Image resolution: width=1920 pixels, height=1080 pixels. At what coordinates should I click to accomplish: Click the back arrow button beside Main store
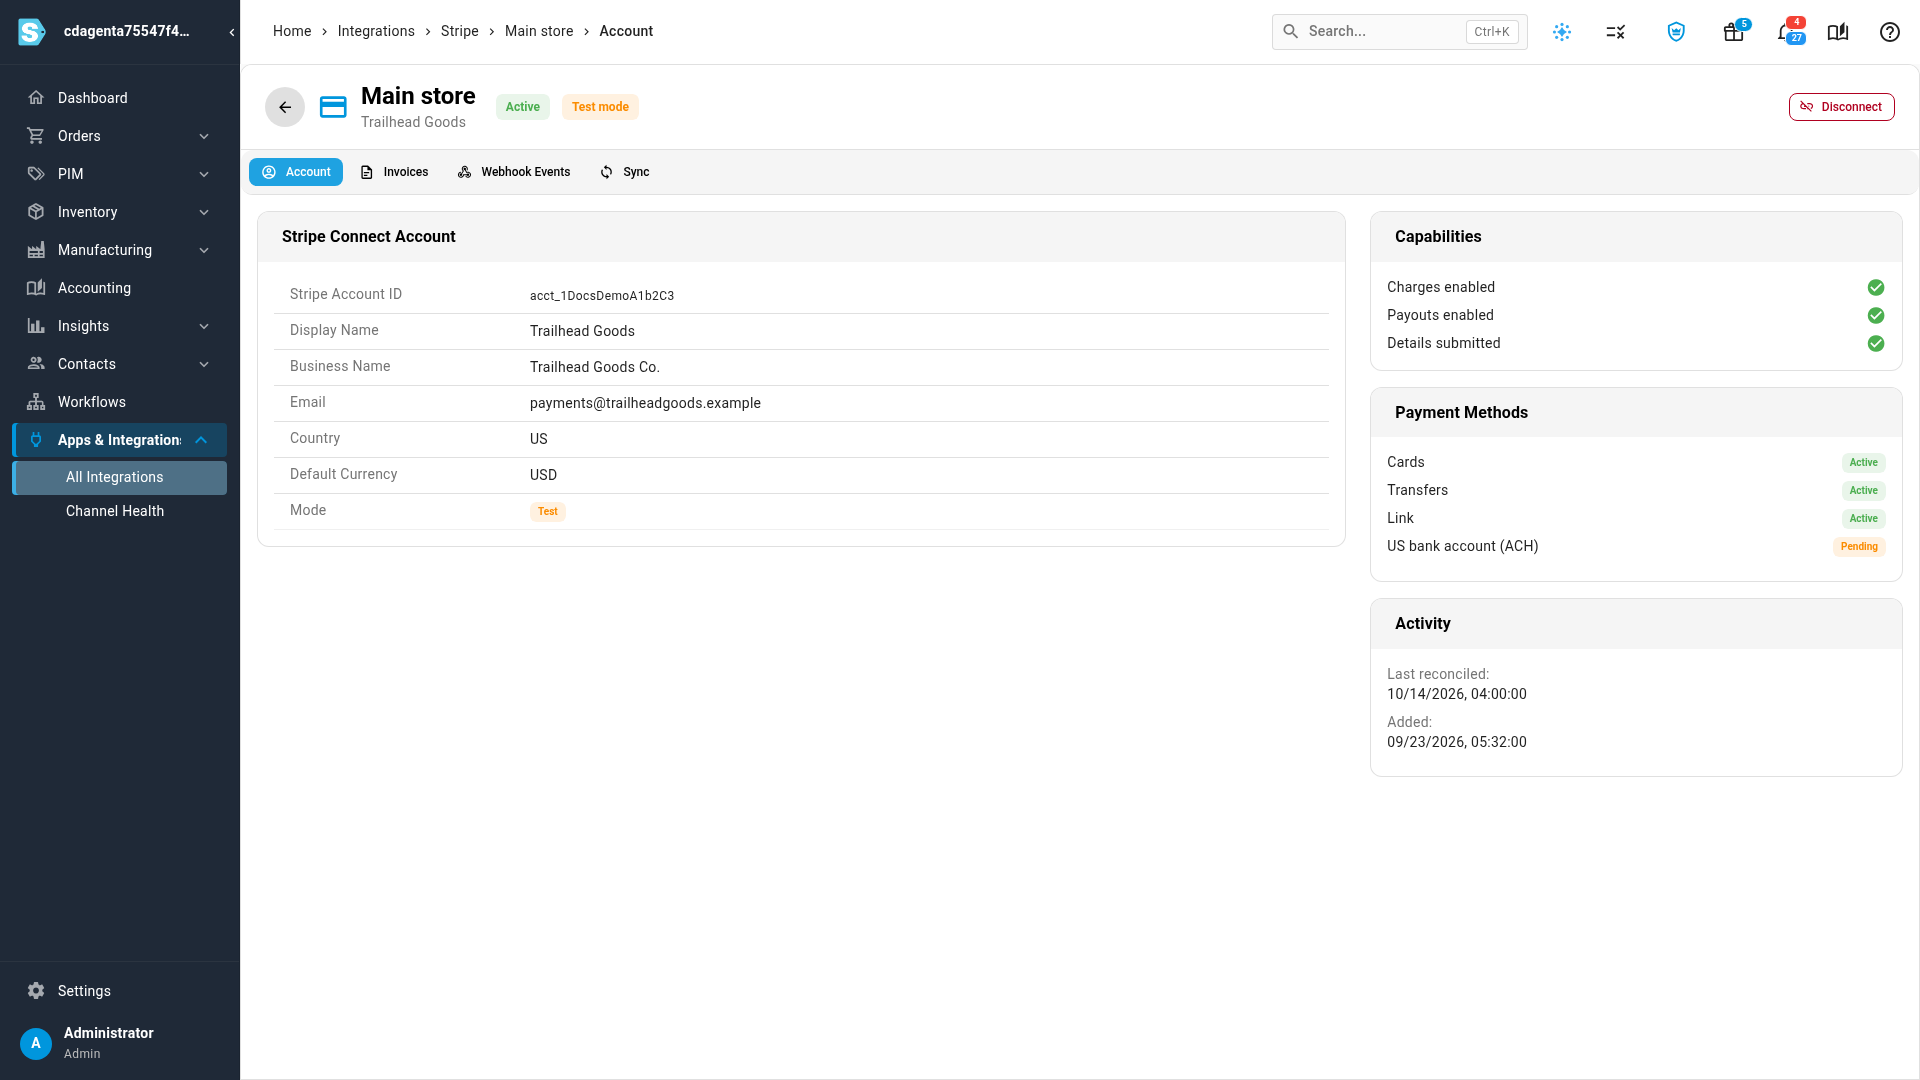pos(285,107)
